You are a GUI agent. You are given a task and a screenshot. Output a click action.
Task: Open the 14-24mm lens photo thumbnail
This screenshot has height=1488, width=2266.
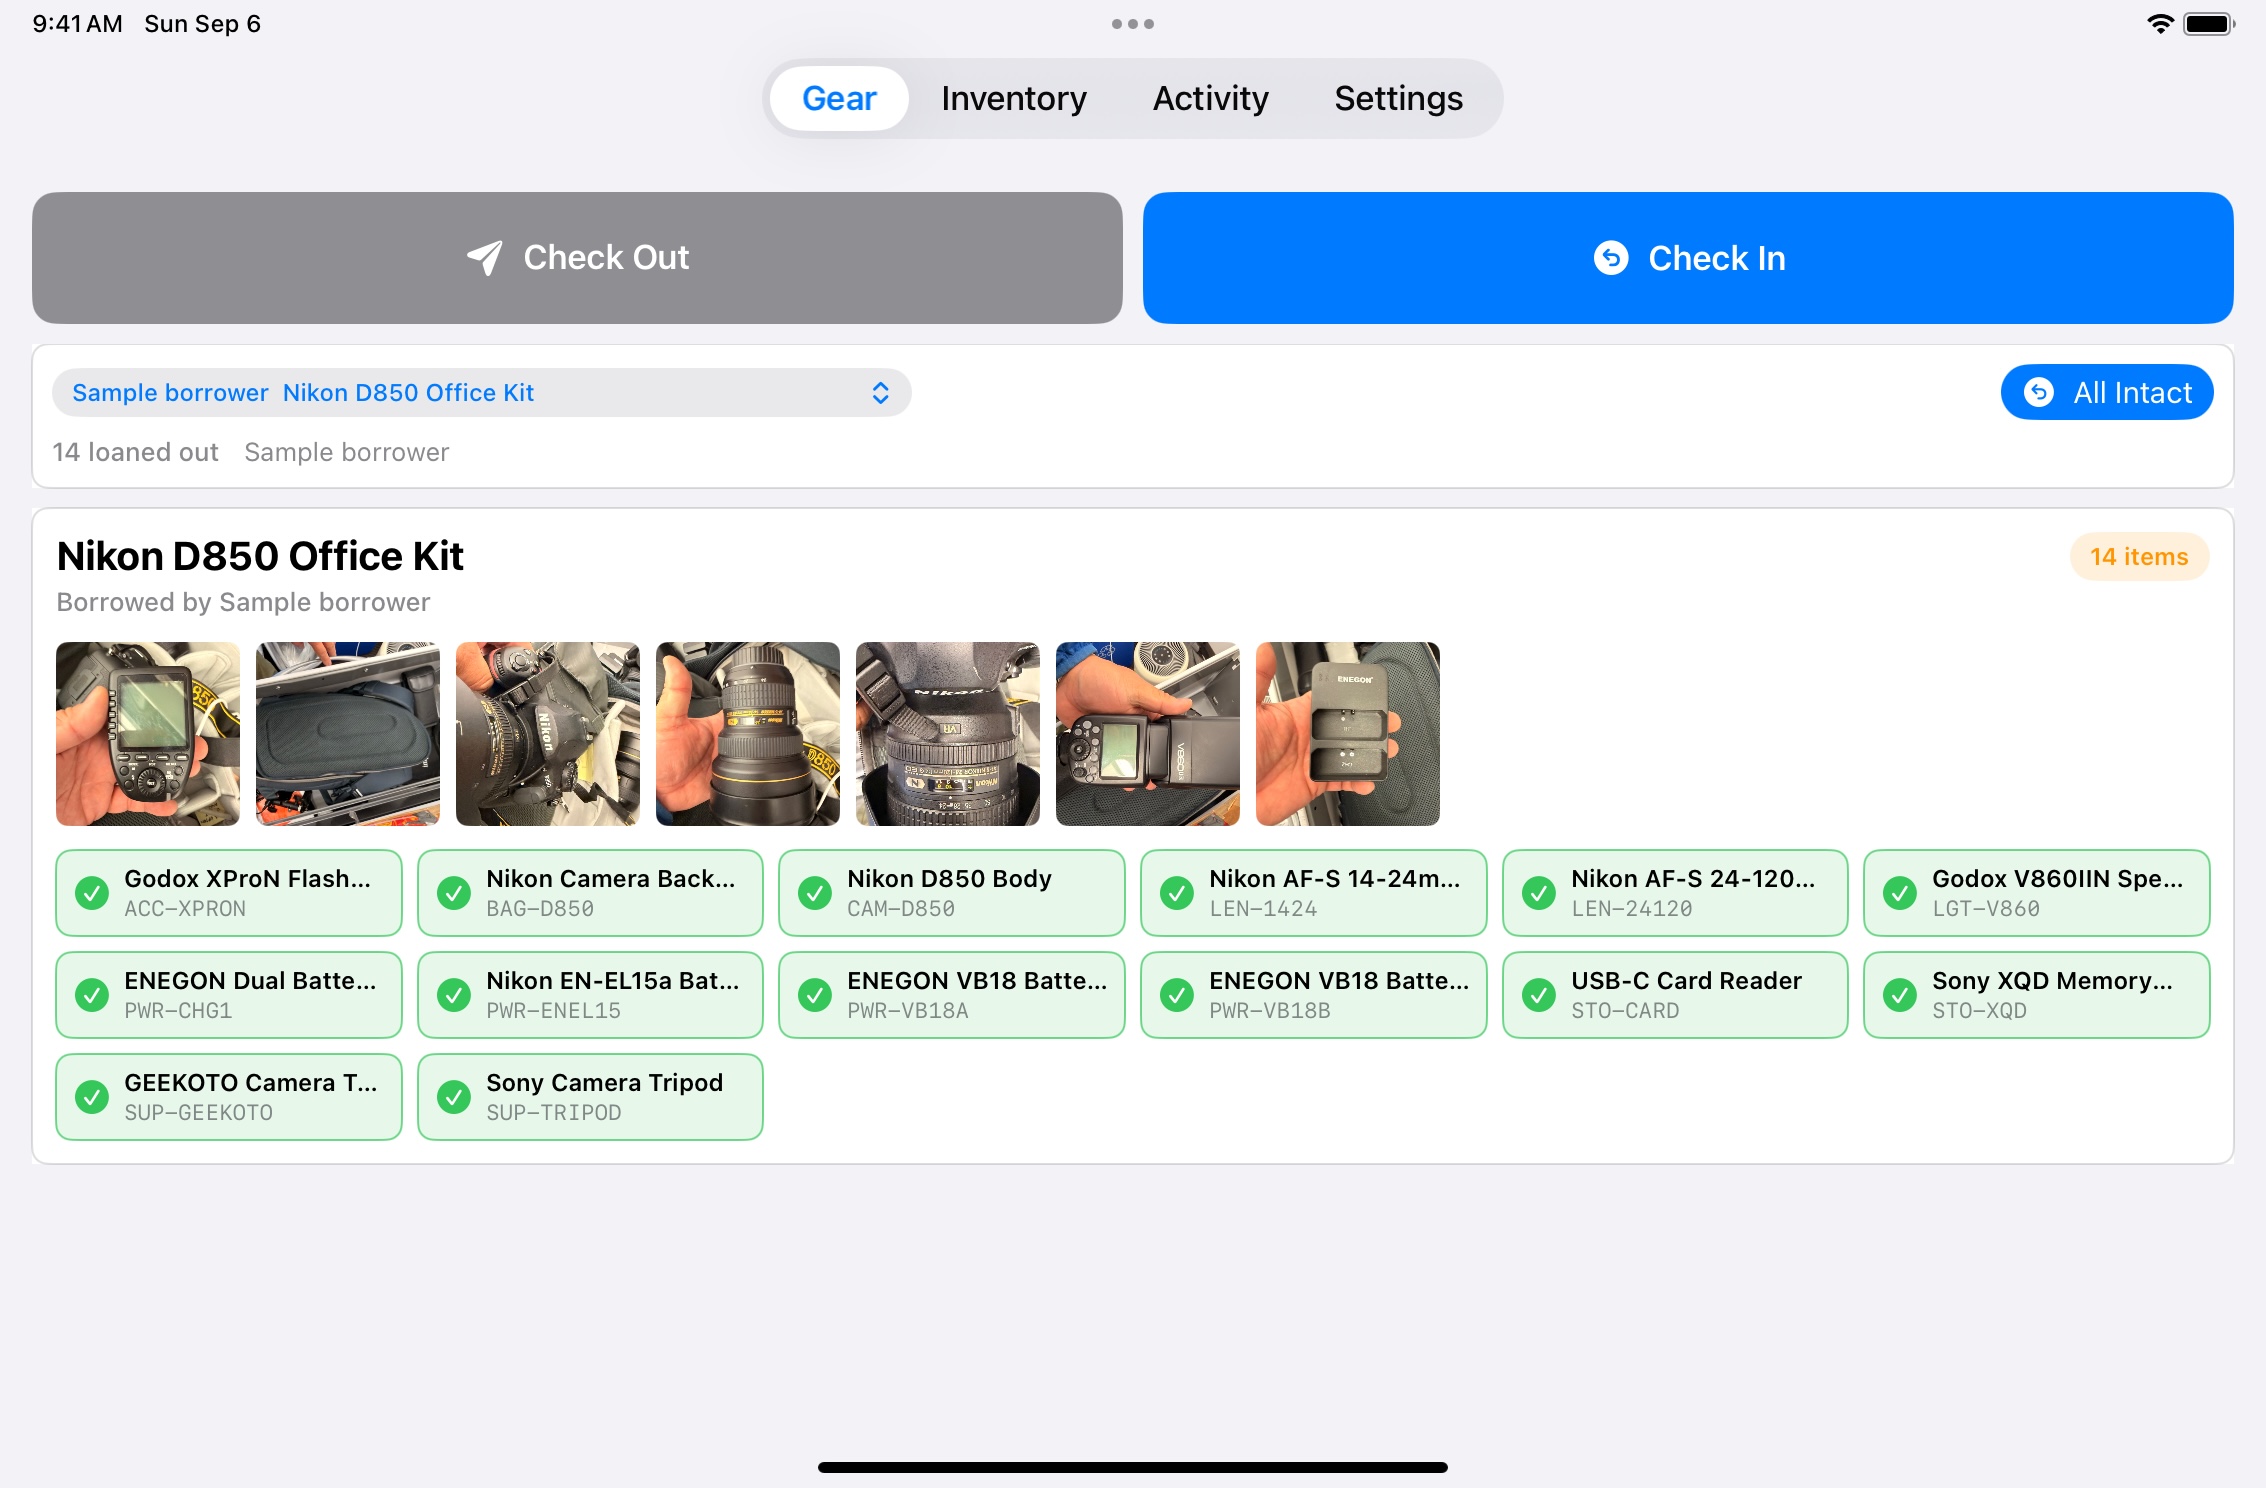click(748, 734)
